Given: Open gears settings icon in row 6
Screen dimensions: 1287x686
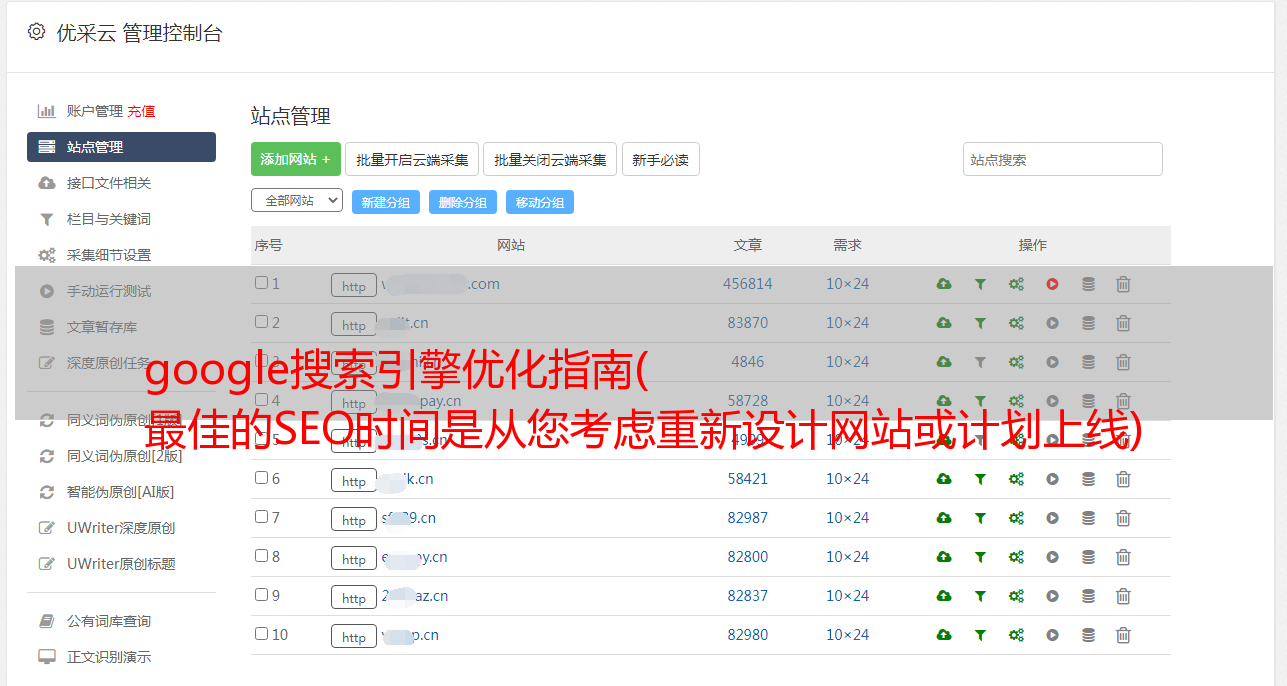Looking at the screenshot, I should tap(1016, 479).
